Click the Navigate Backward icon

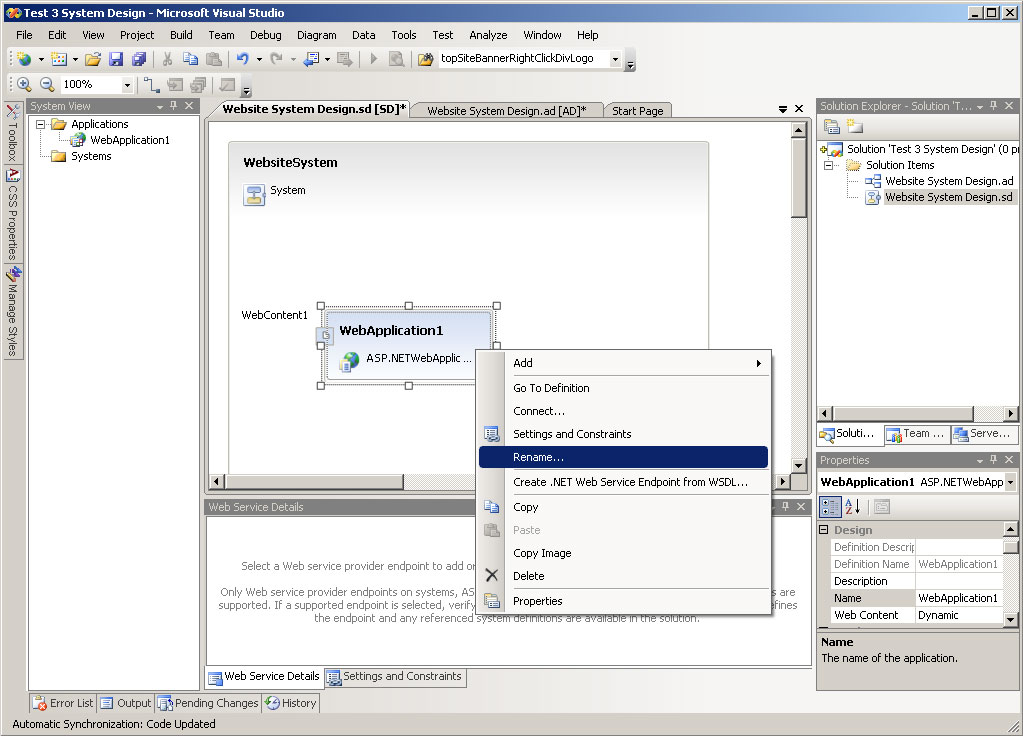[x=311, y=59]
